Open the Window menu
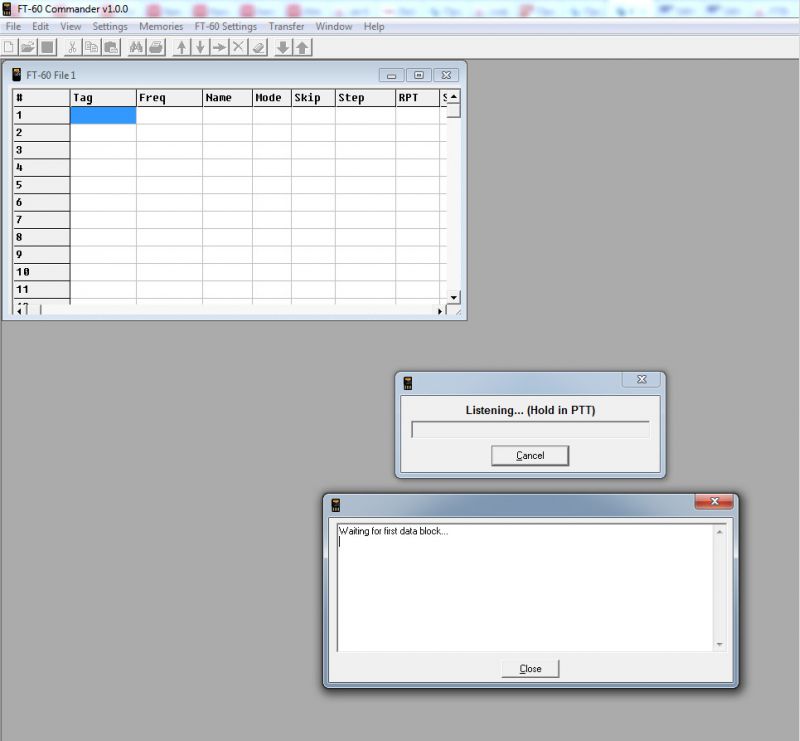Screen dimensions: 800x741 click(x=334, y=27)
